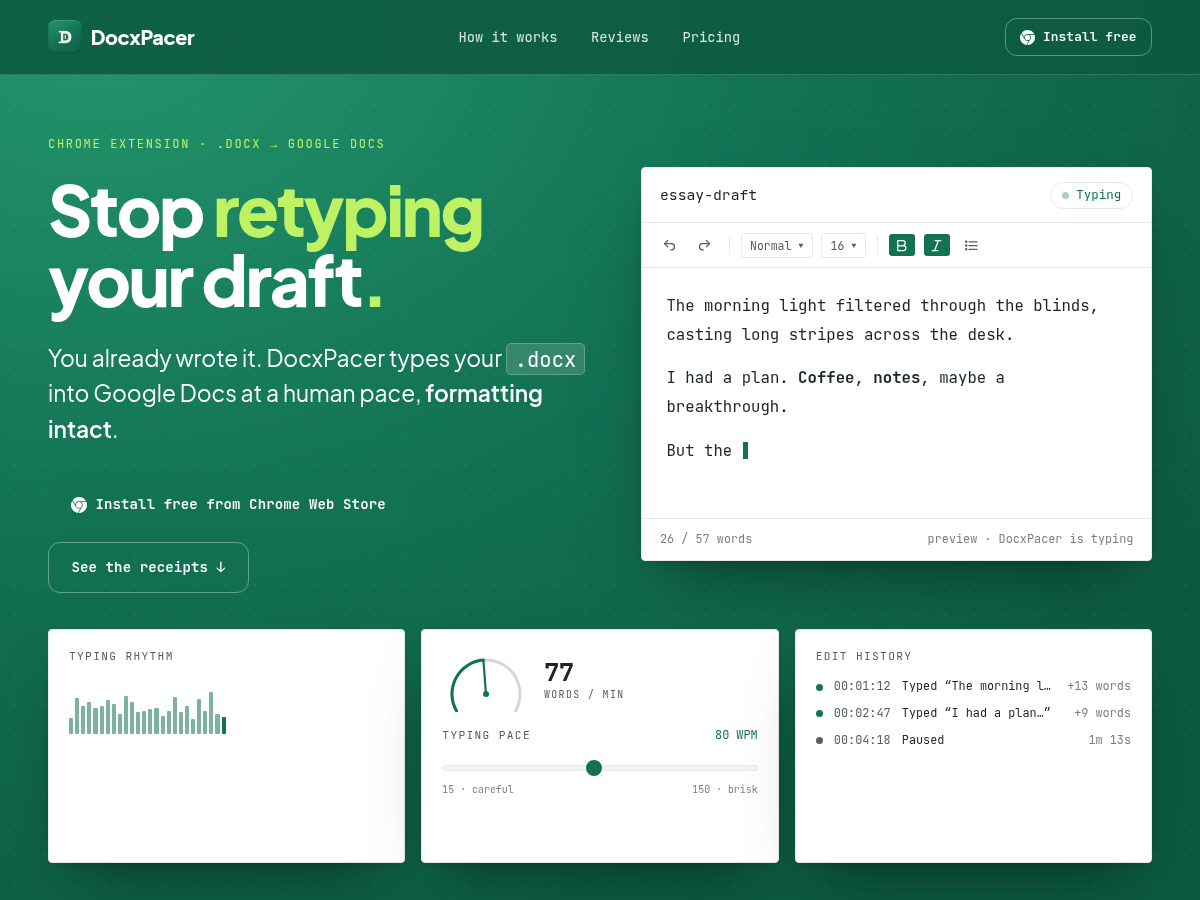The height and width of the screenshot is (900, 1200).
Task: Click 'preview · DocxPacer is typing' status text
Action: 1030,539
